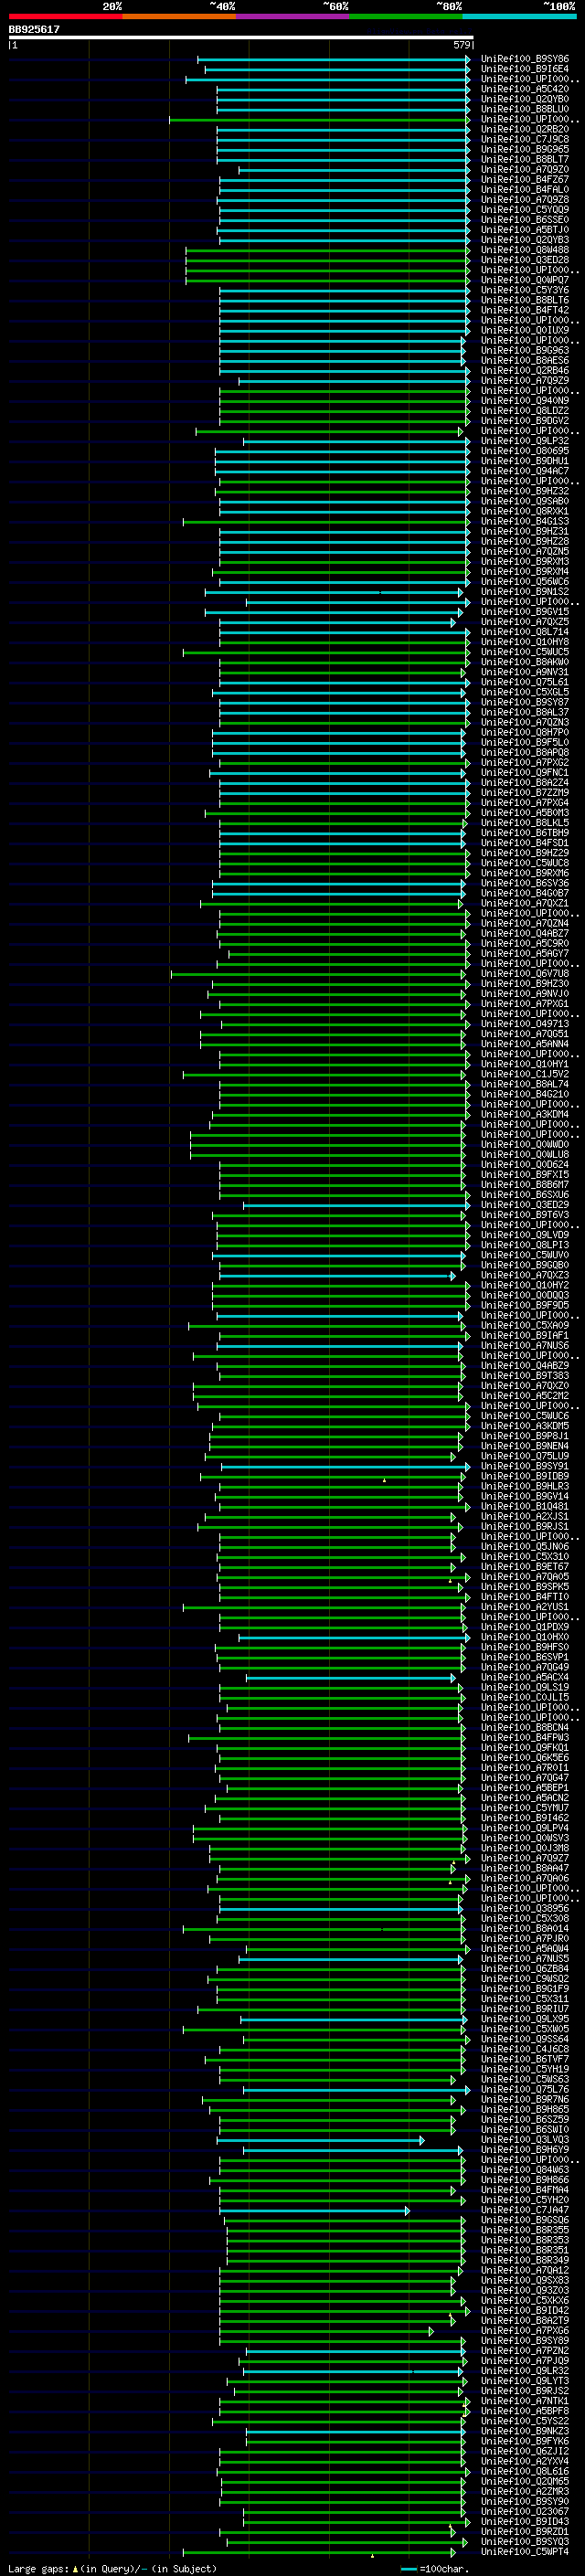Screen dimensions: 585x2576
Task: Open hit UniRef100_Q2RB46
Action: (x=524, y=370)
